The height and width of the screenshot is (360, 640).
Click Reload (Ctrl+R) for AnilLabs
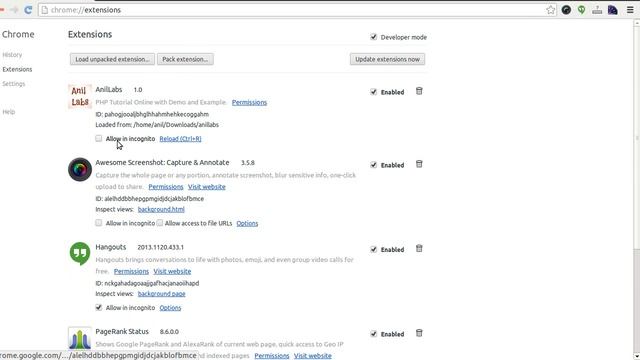point(180,139)
